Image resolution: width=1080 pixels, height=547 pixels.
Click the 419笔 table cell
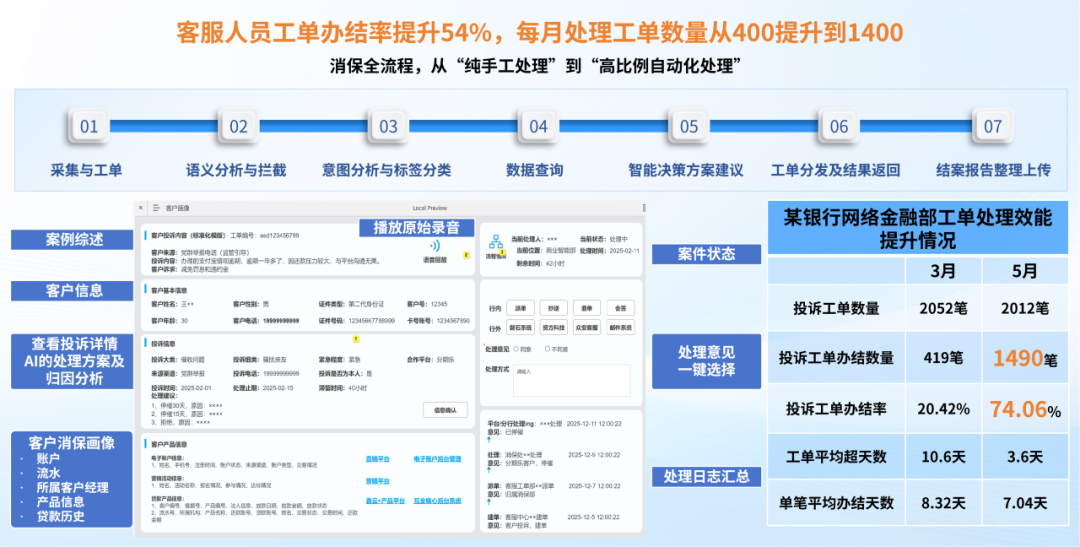coord(943,358)
